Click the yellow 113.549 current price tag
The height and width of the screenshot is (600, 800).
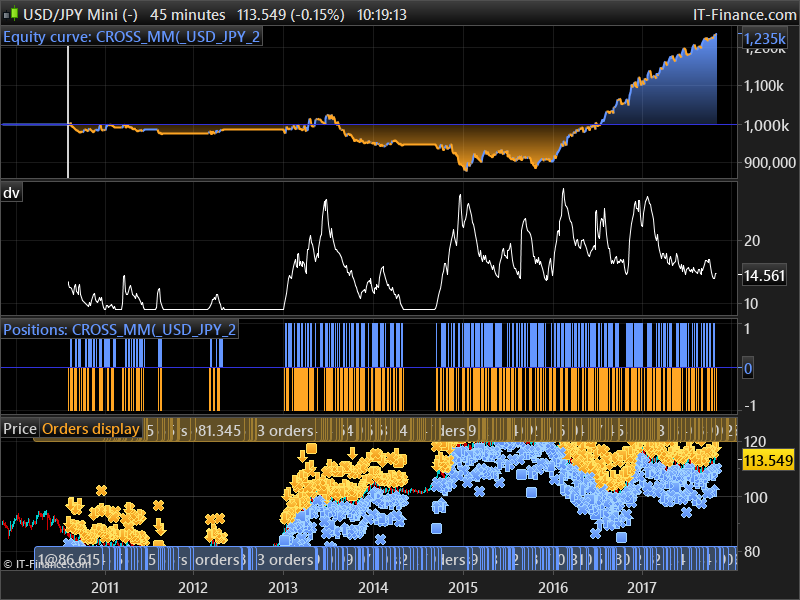[x=766, y=461]
